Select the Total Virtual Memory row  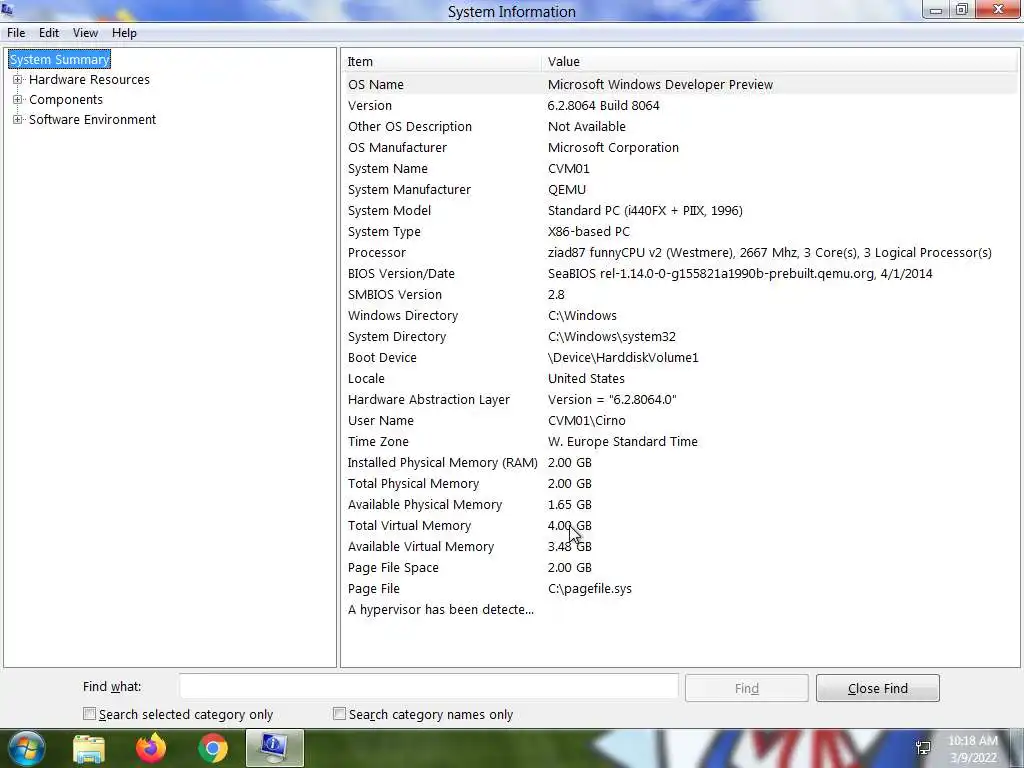coord(680,525)
